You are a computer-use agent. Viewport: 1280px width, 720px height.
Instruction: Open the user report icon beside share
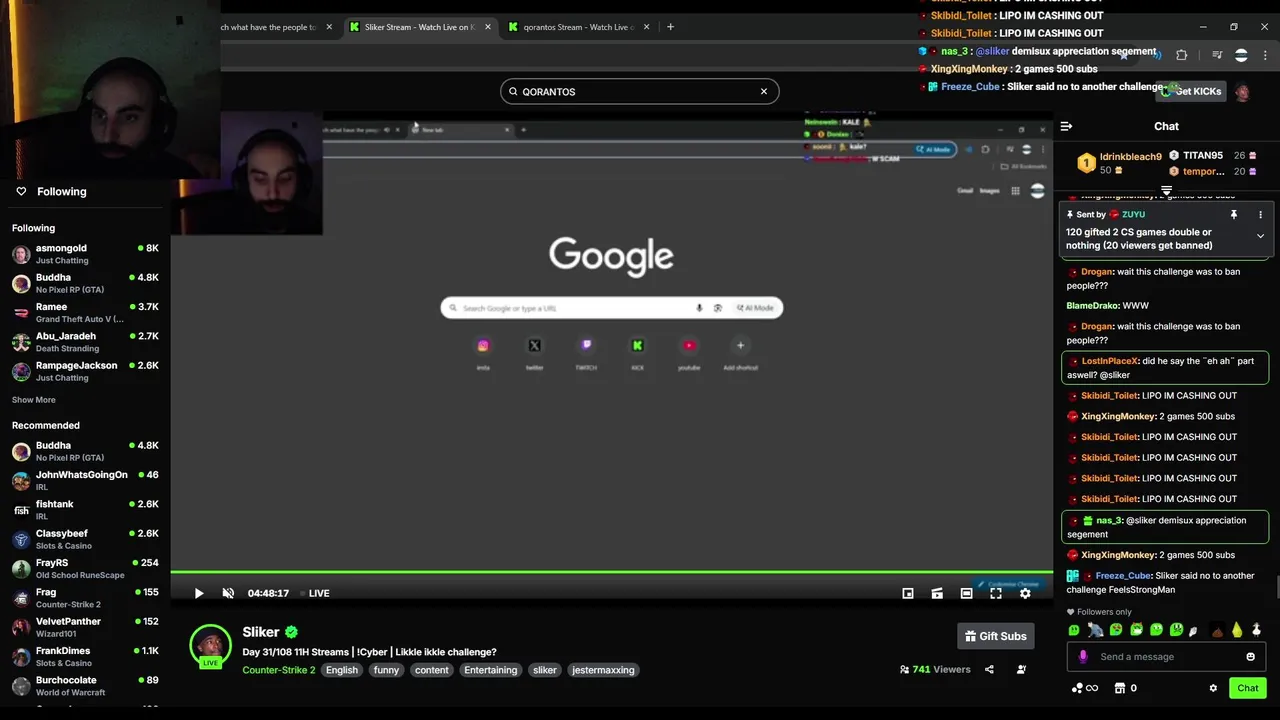point(1021,670)
